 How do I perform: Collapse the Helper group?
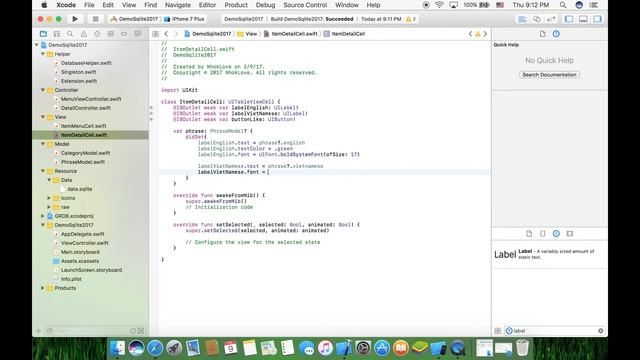43,54
